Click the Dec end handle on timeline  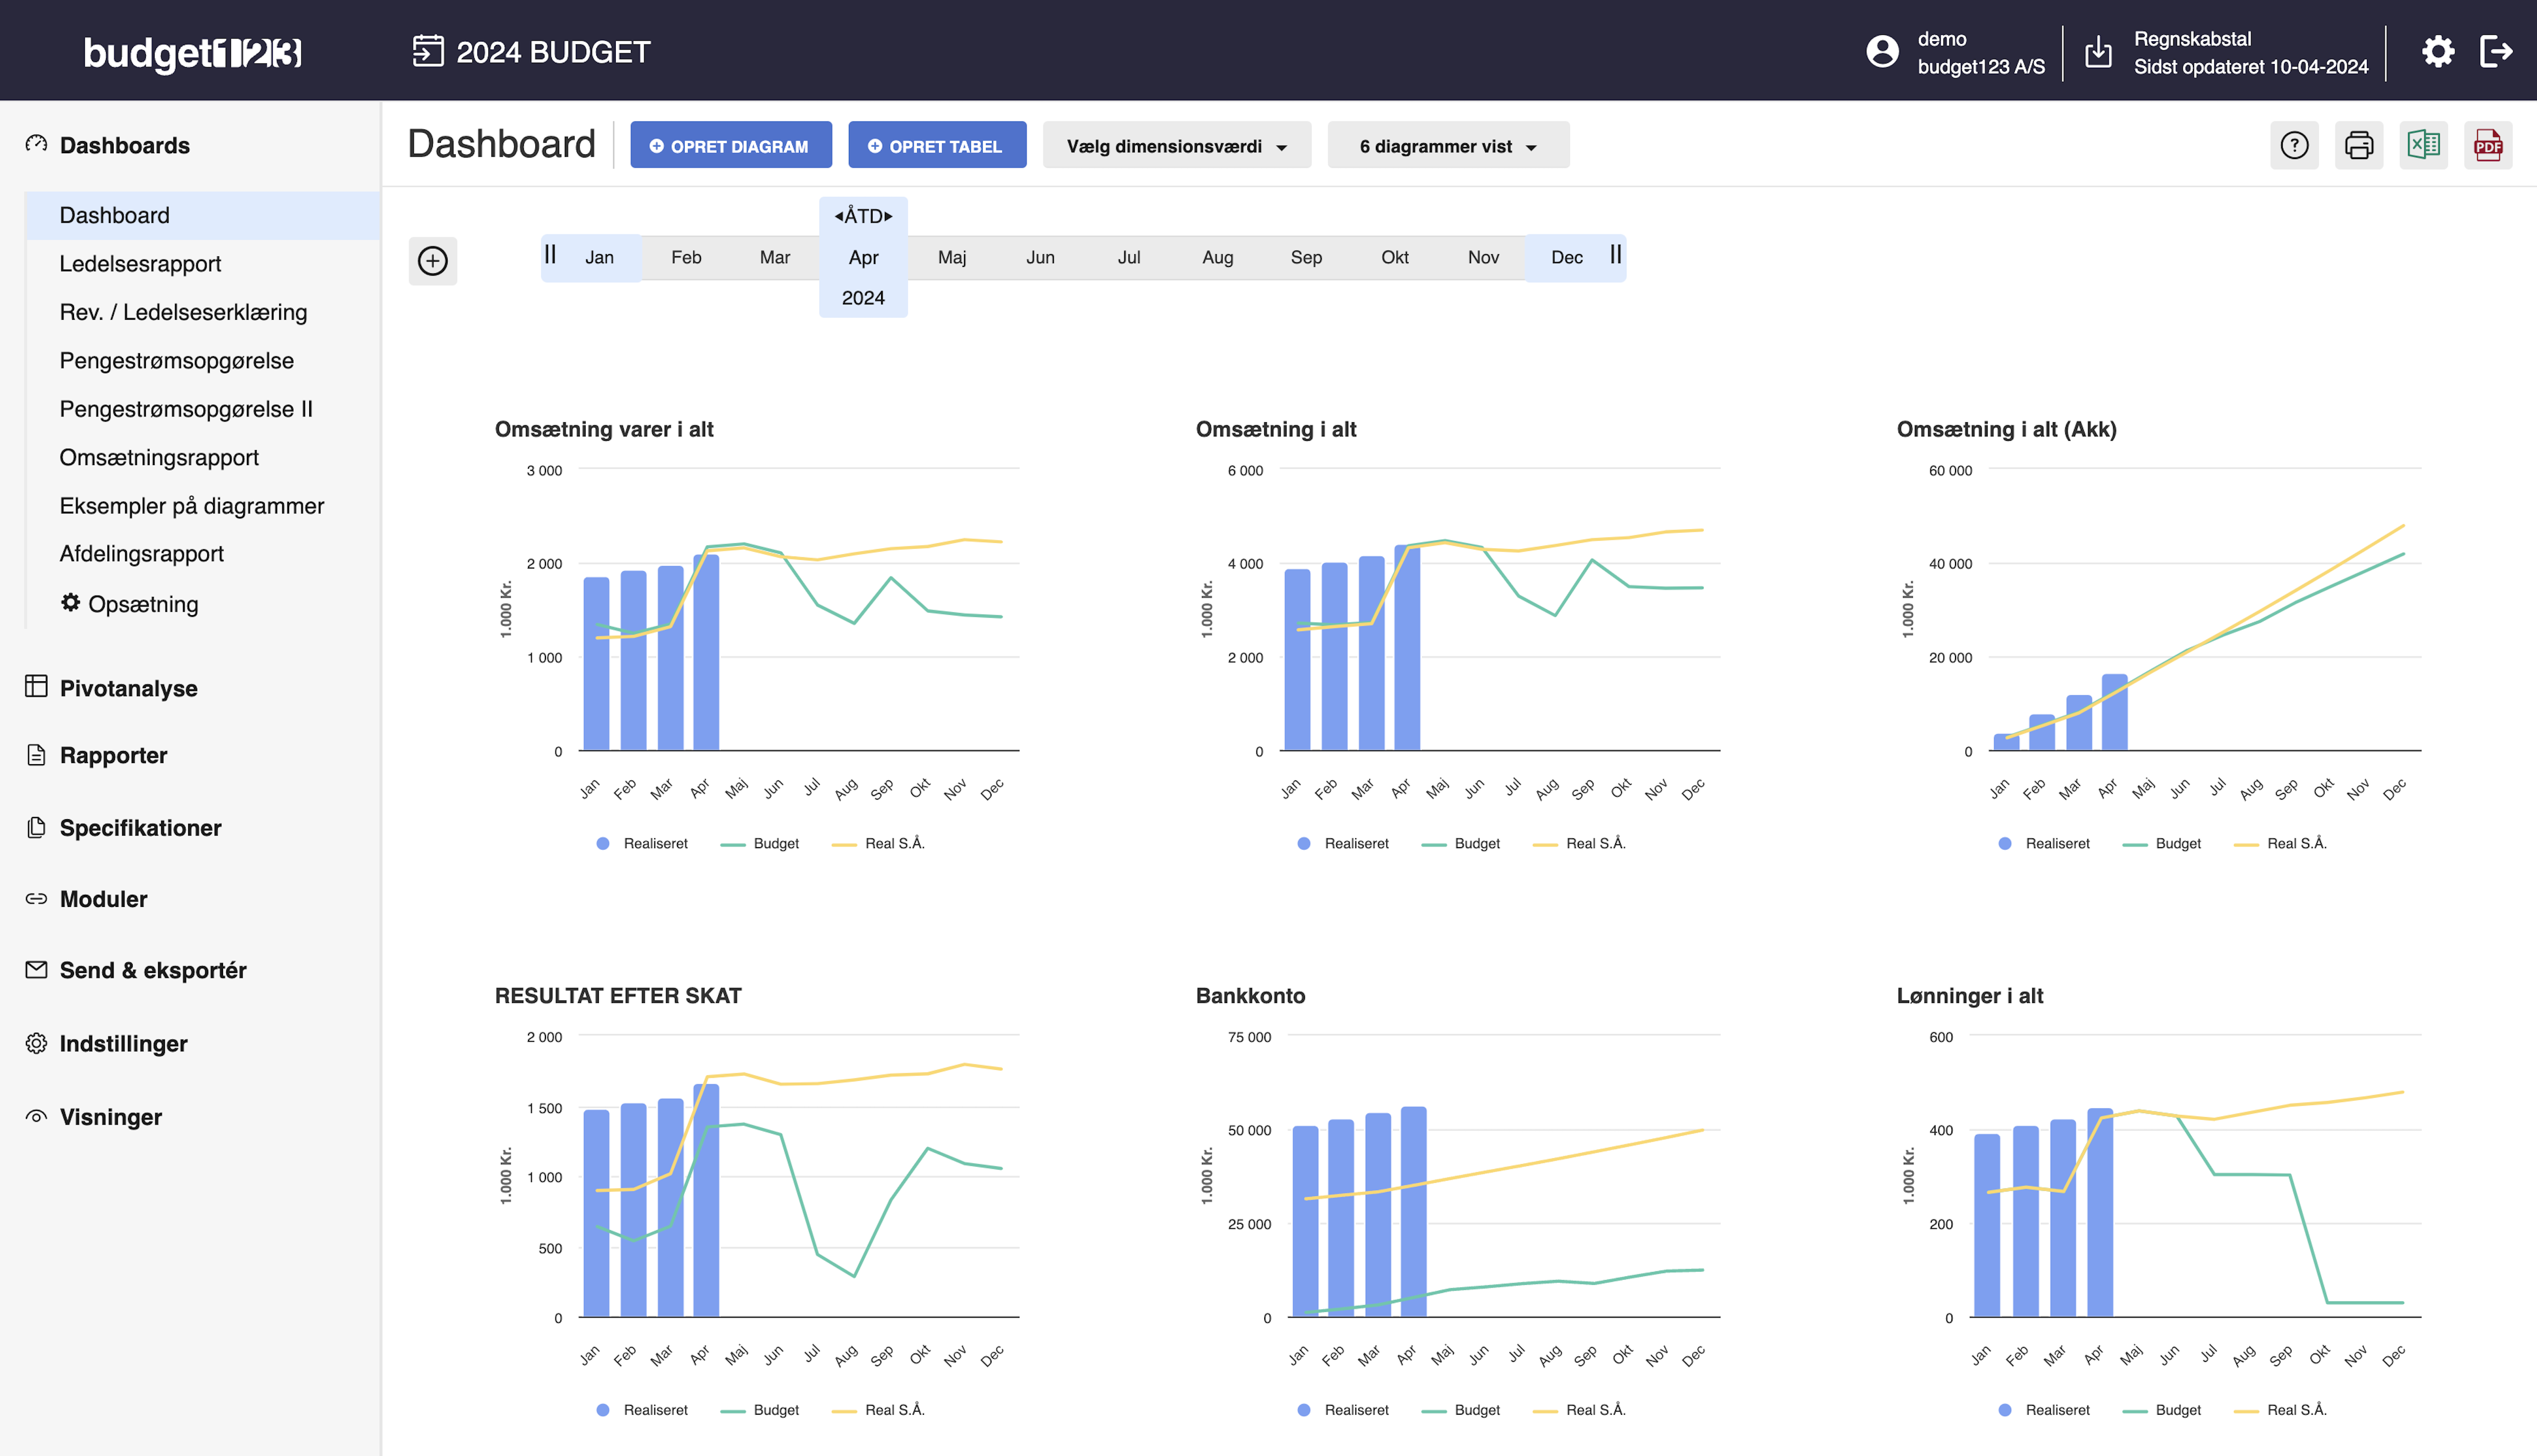[x=1615, y=256]
